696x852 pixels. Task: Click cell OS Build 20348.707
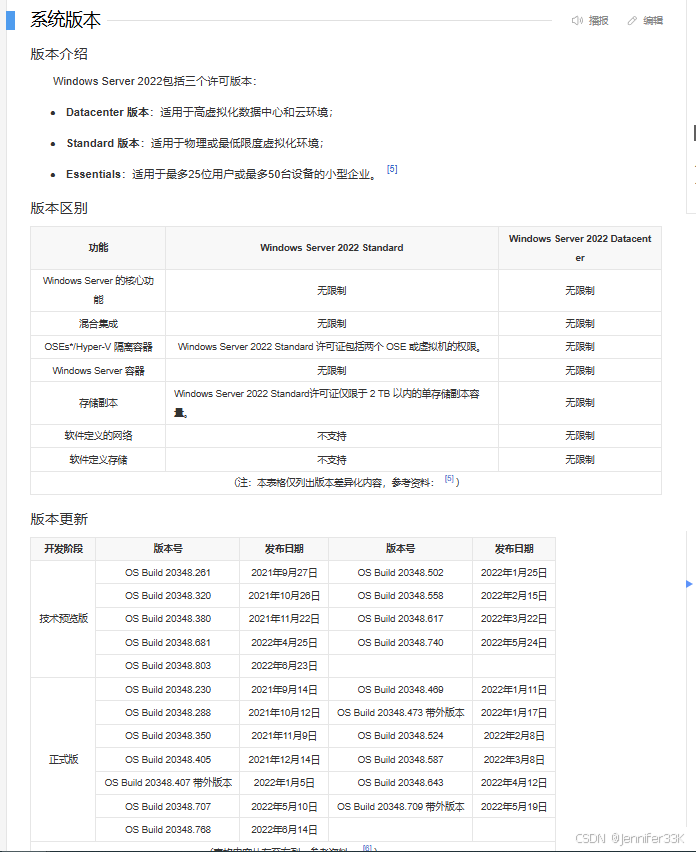pyautogui.click(x=168, y=807)
